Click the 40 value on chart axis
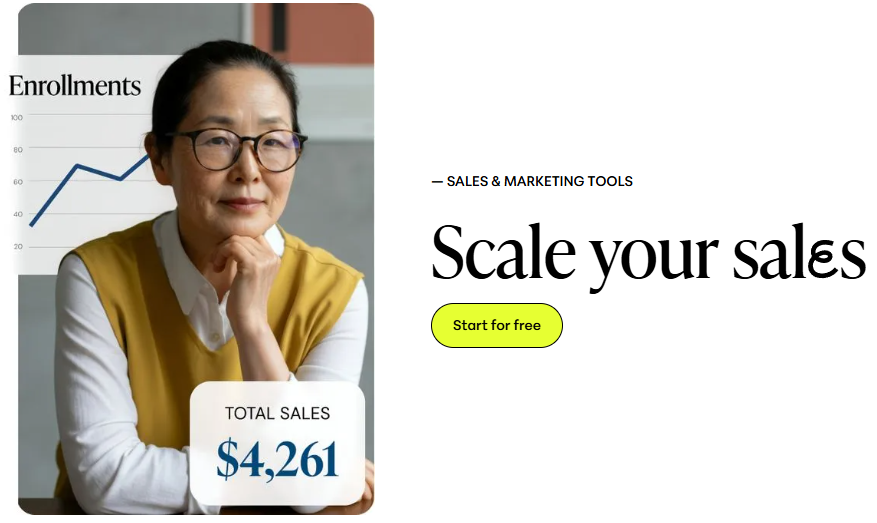877x523 pixels. coord(18,214)
